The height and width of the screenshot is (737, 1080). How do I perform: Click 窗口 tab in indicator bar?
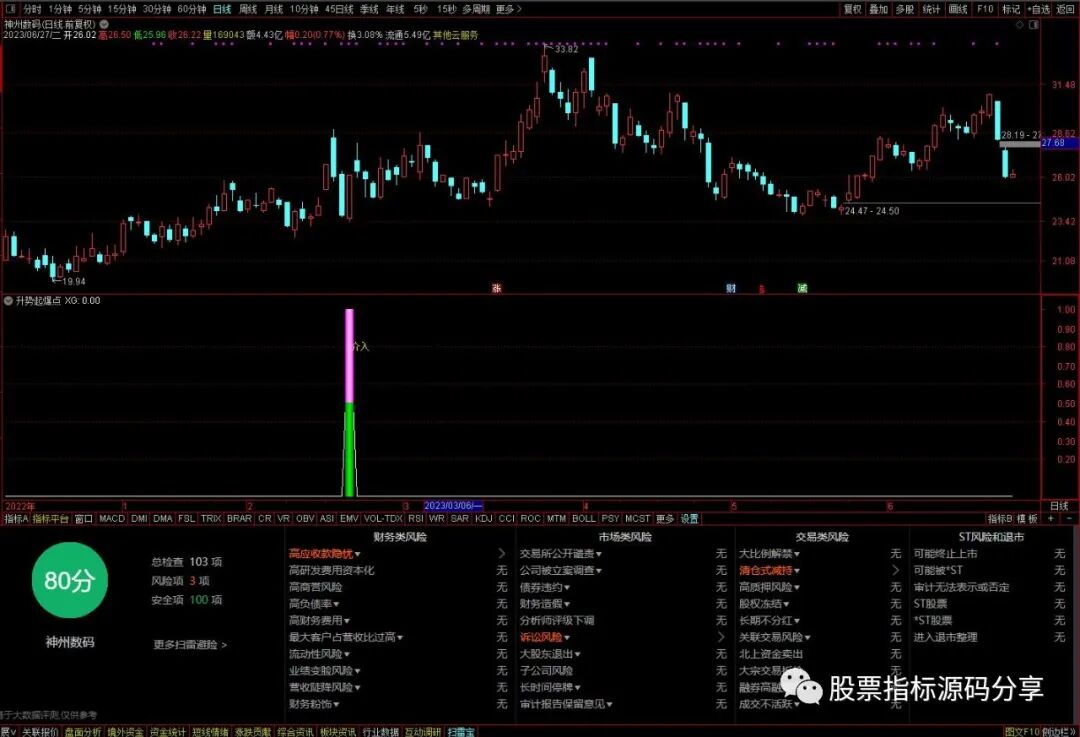[x=83, y=519]
